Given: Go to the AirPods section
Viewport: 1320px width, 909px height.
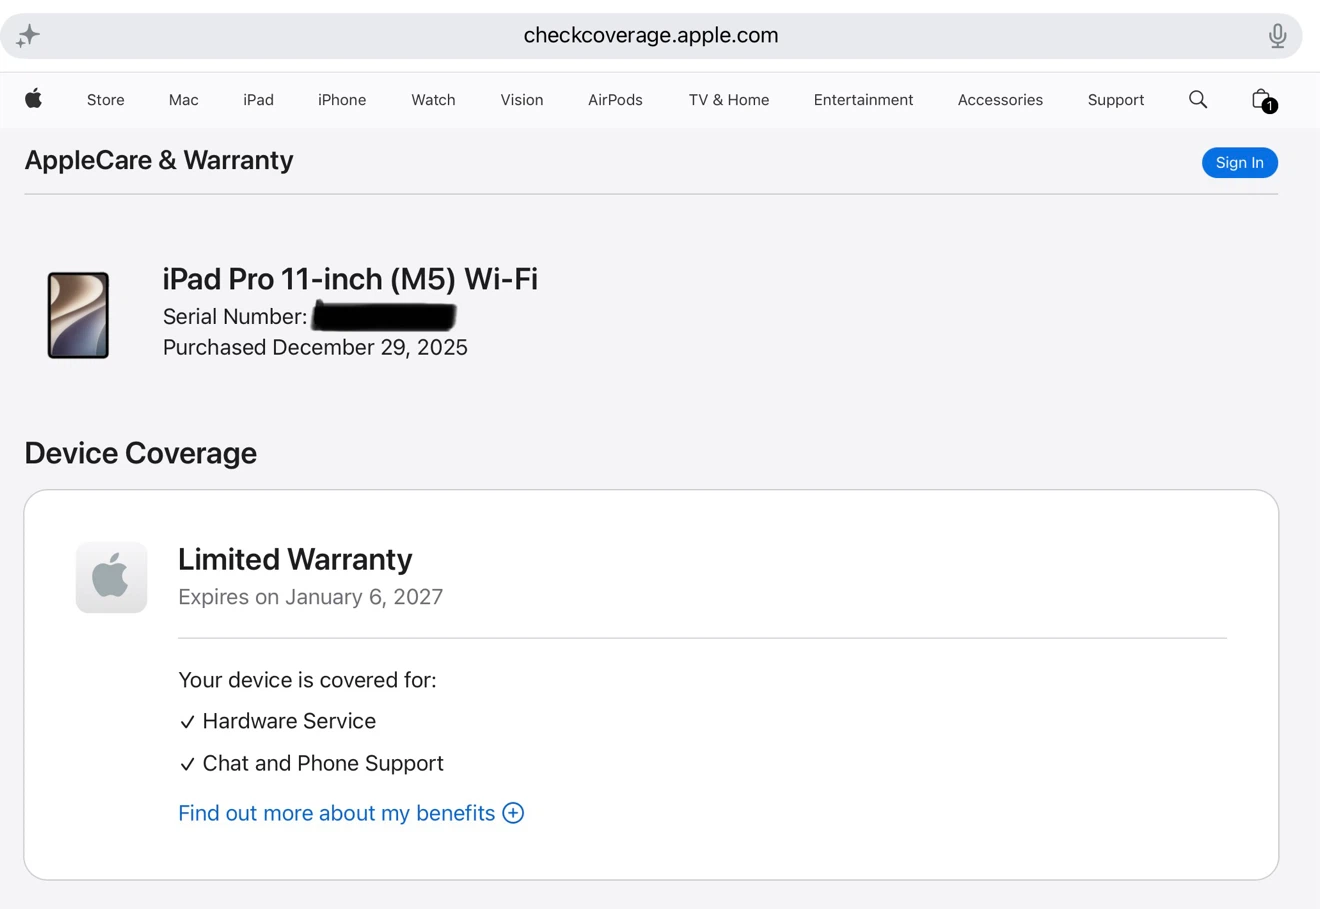Looking at the screenshot, I should 615,100.
